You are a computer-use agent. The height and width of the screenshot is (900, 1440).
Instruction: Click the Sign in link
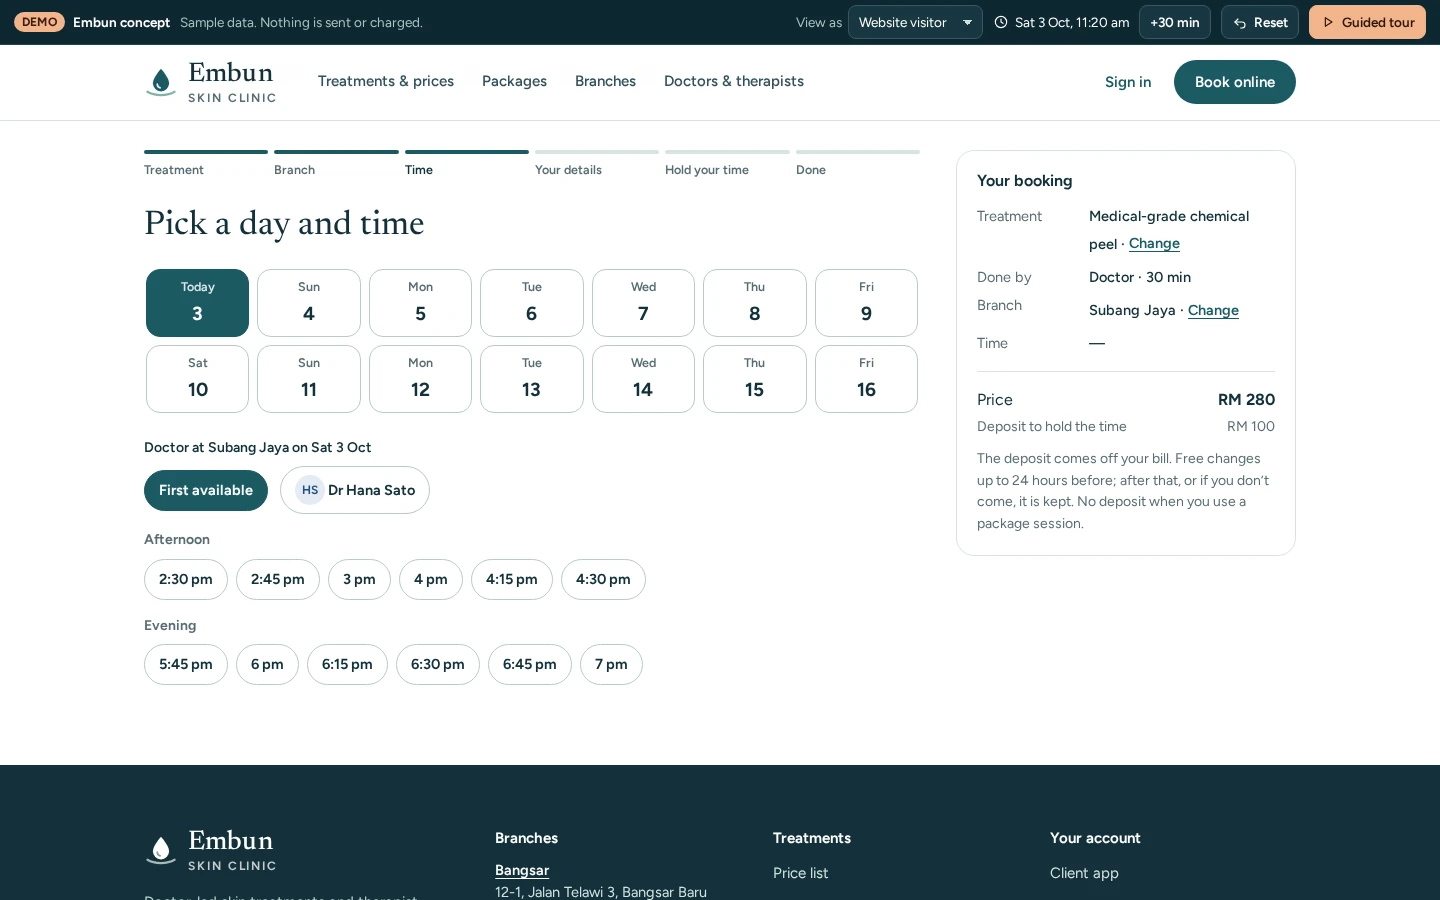tap(1128, 82)
